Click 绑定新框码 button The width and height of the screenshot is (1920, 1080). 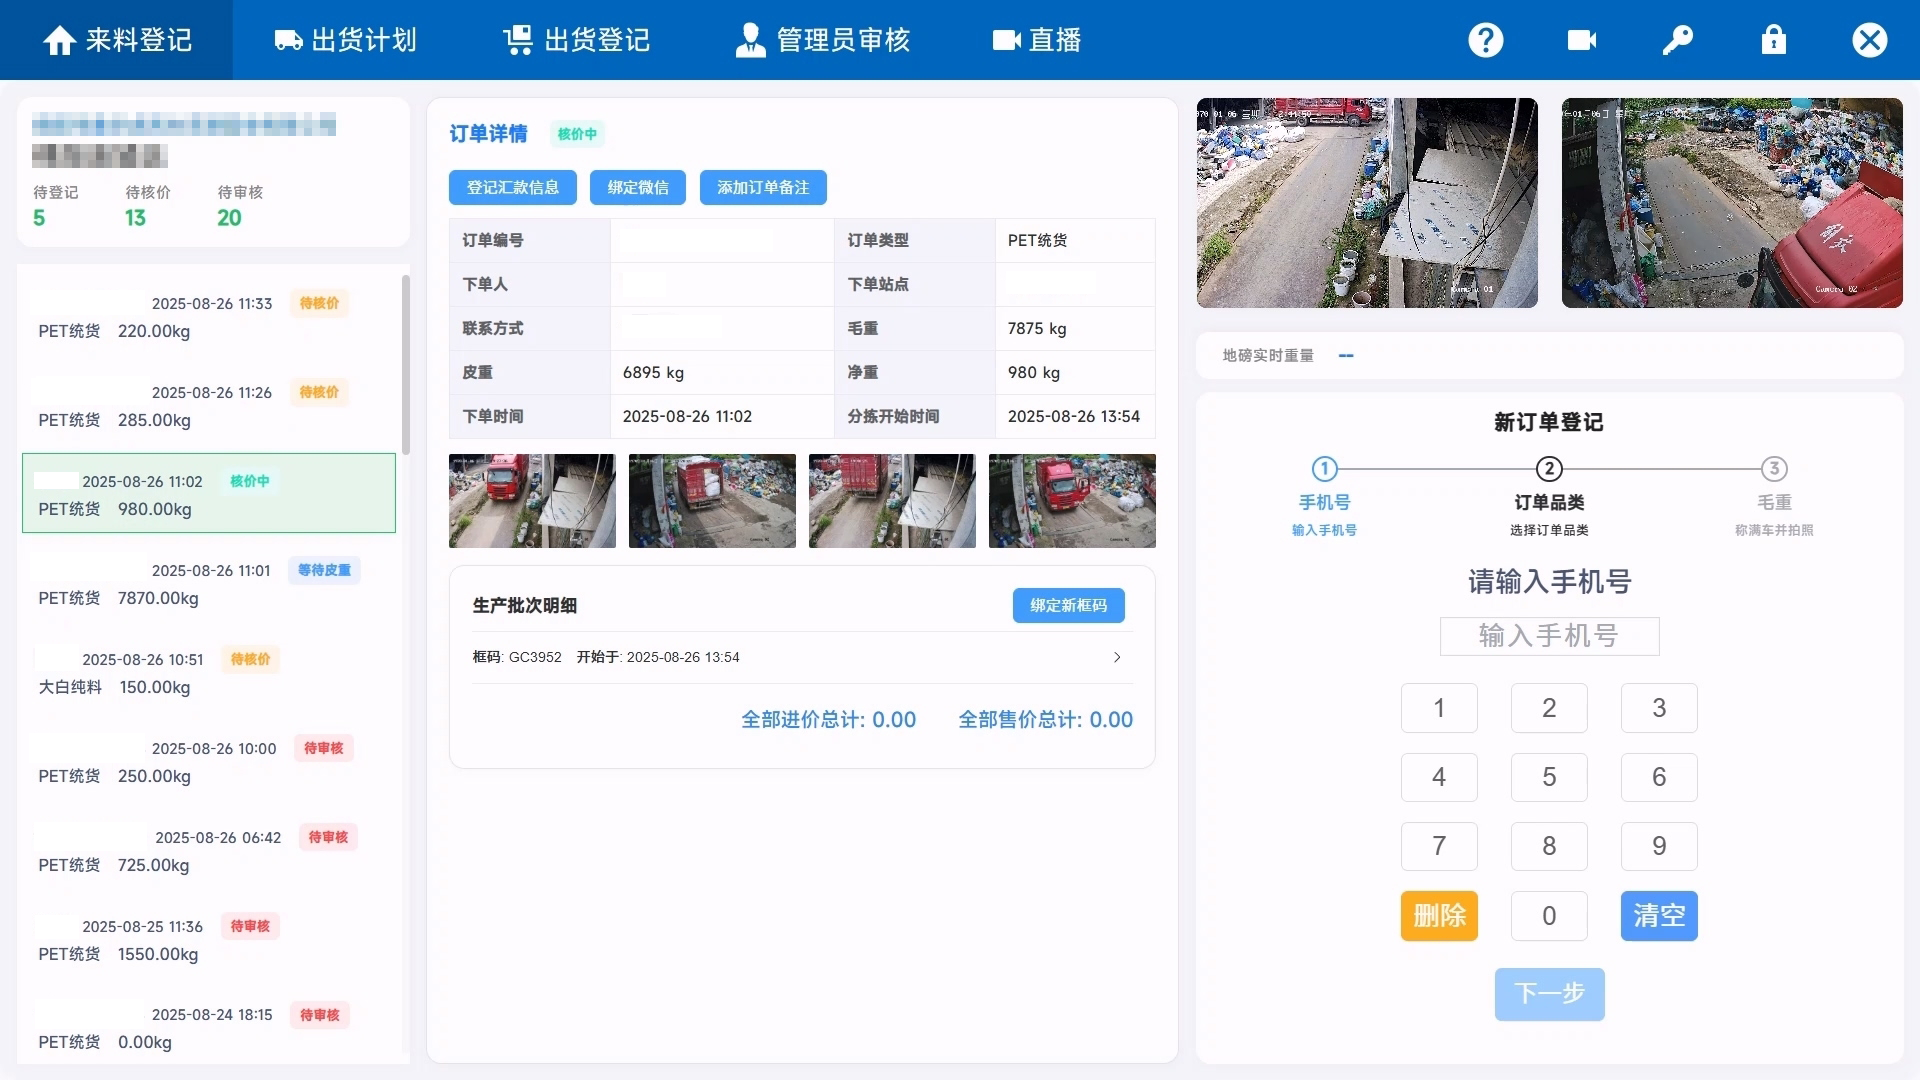pos(1068,605)
